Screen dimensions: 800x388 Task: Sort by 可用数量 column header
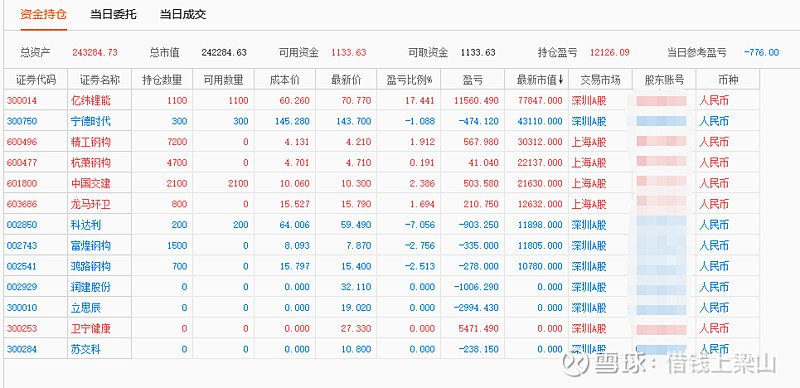(223, 80)
